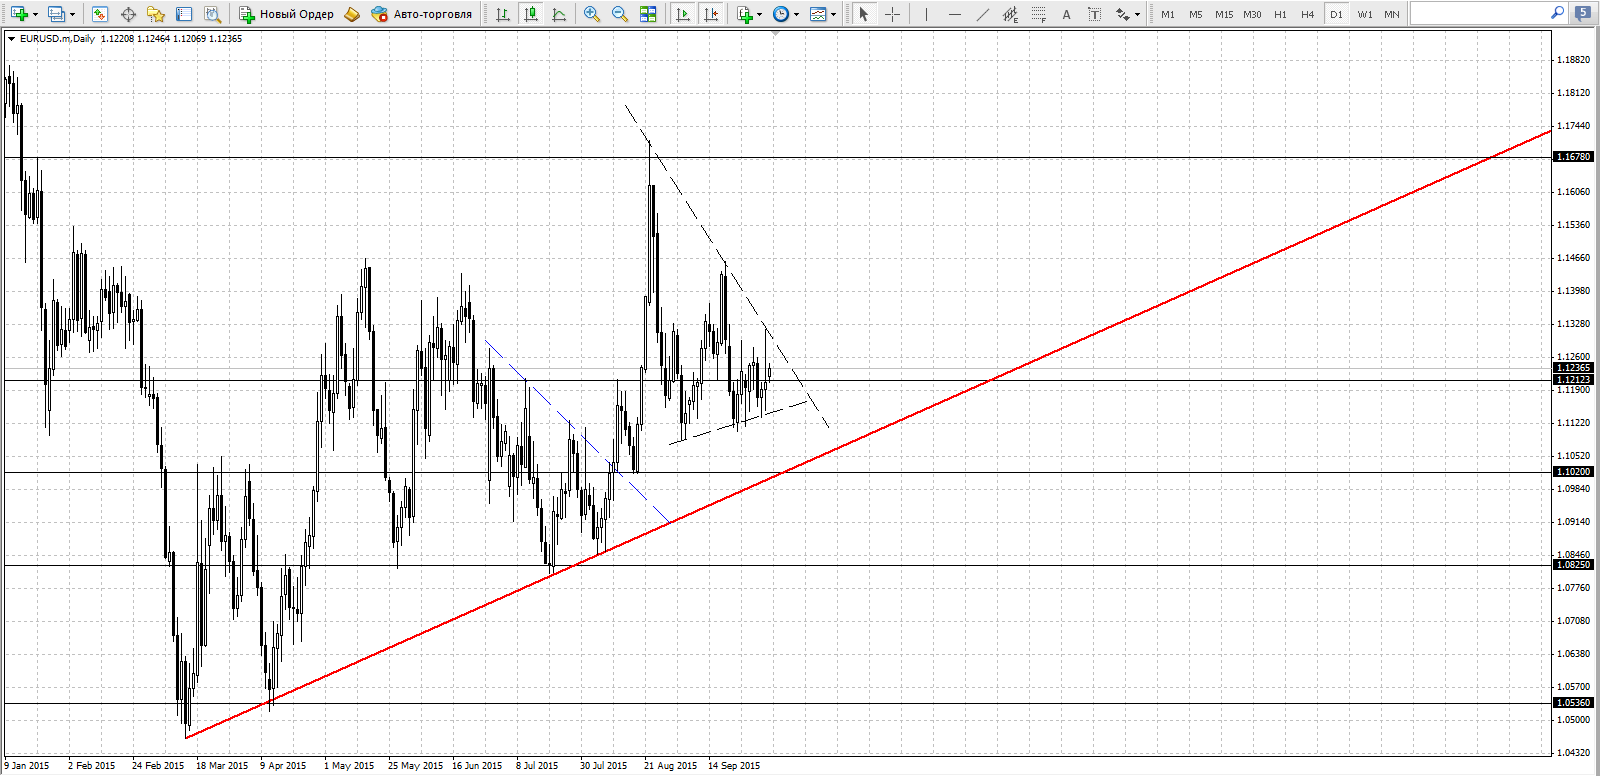
Task: Switch to the W1 weekly timeframe
Action: pyautogui.click(x=1365, y=14)
